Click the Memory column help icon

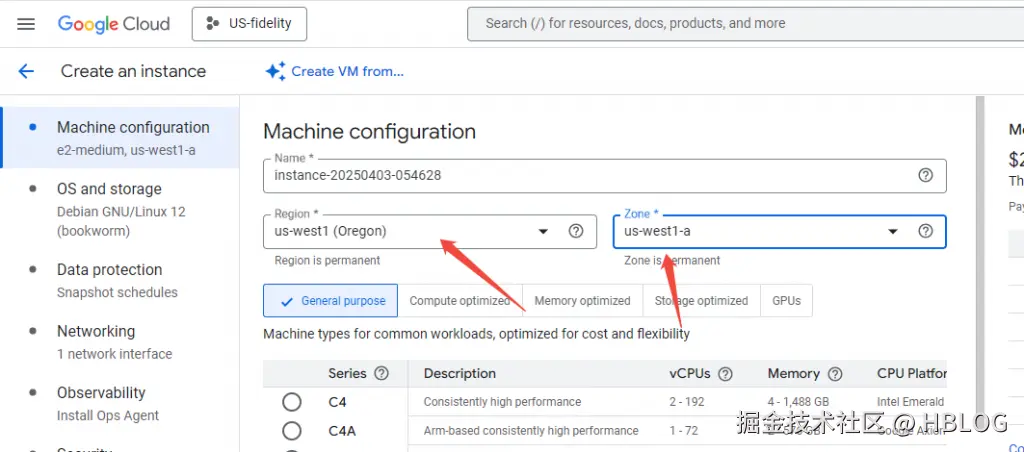click(x=836, y=374)
